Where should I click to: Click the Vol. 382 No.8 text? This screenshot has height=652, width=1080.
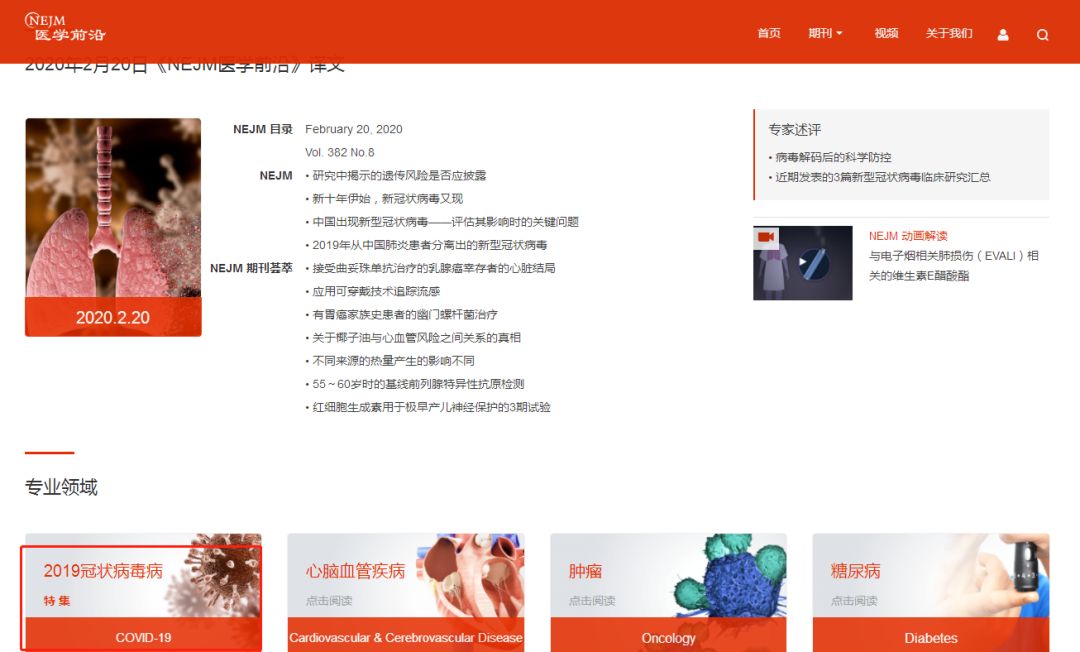click(x=340, y=152)
